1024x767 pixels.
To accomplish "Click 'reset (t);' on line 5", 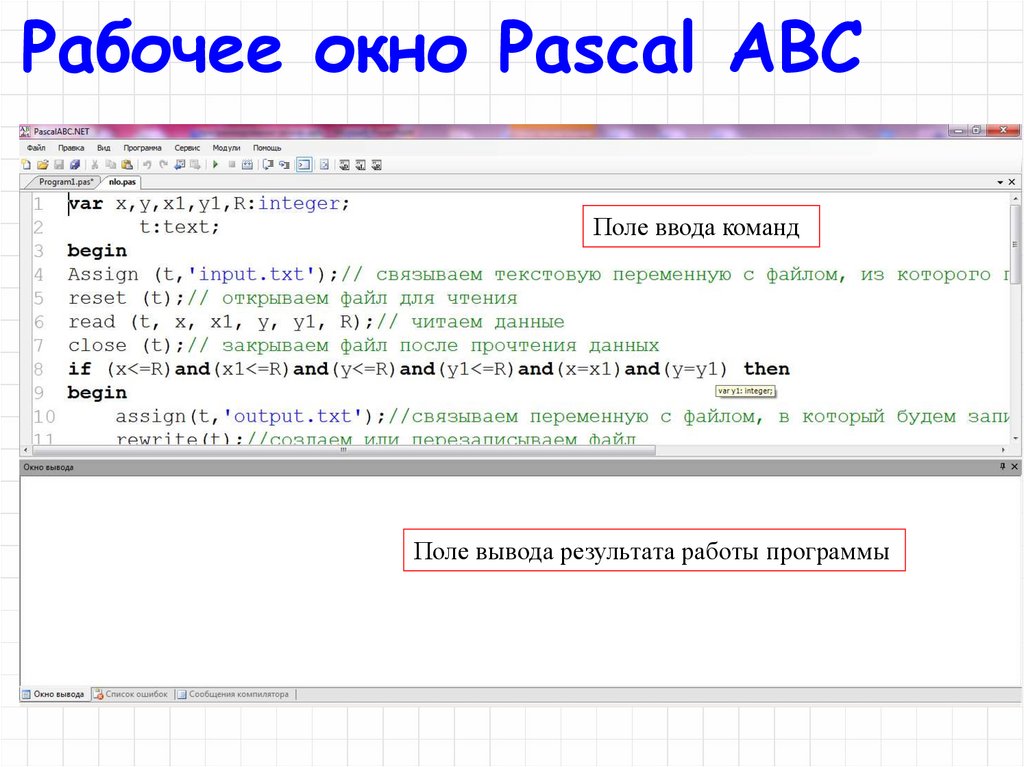I will pos(127,298).
